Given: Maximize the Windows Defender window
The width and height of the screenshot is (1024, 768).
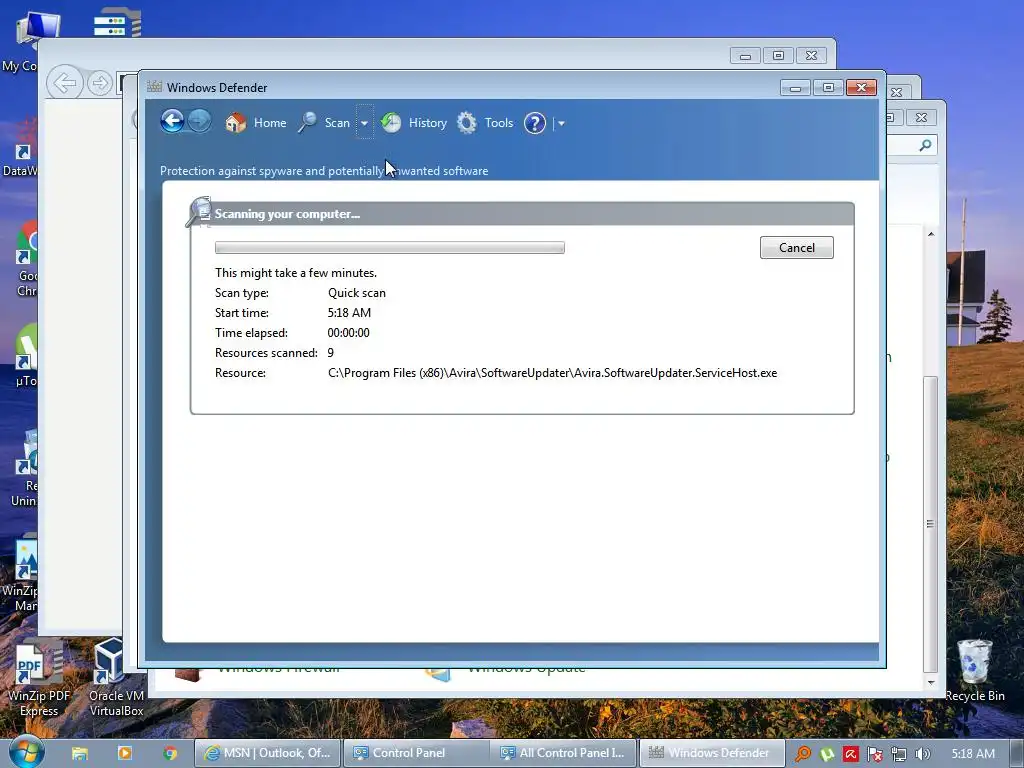Looking at the screenshot, I should click(x=828, y=88).
